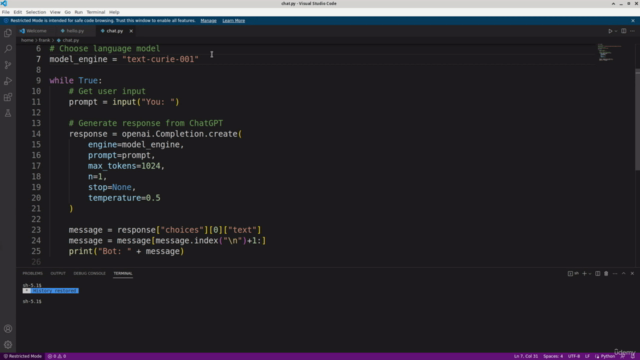Kill terminal with trash icon
This screenshot has width=640, height=360.
tap(606, 273)
